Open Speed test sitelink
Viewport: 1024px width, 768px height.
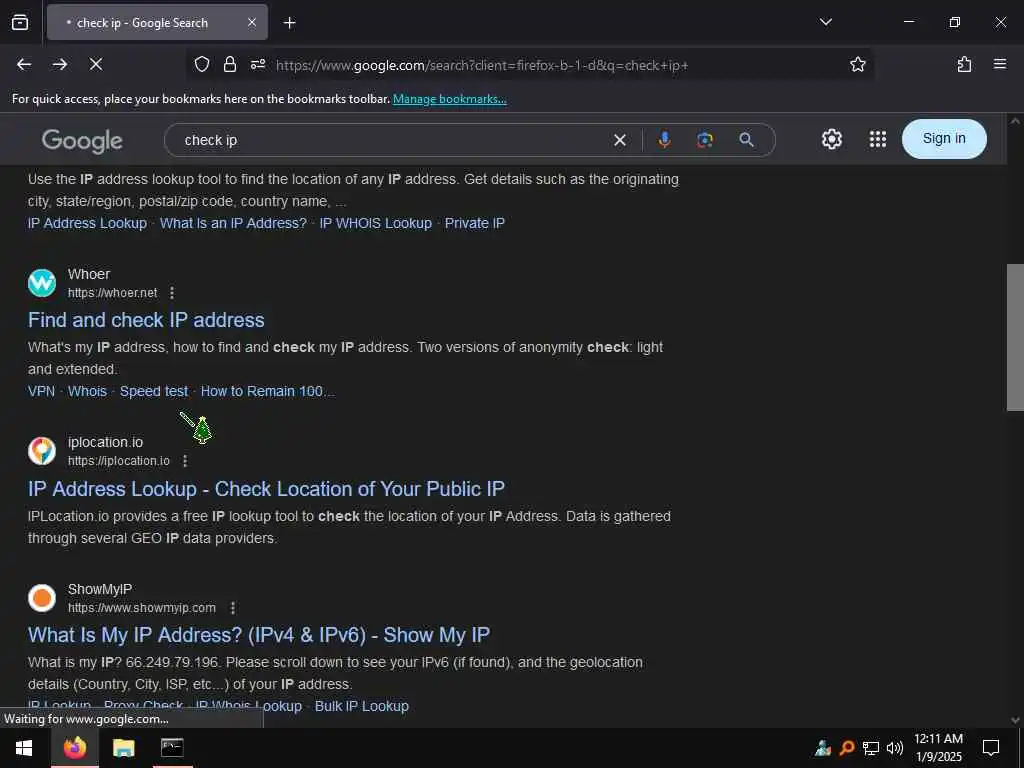pyautogui.click(x=154, y=391)
